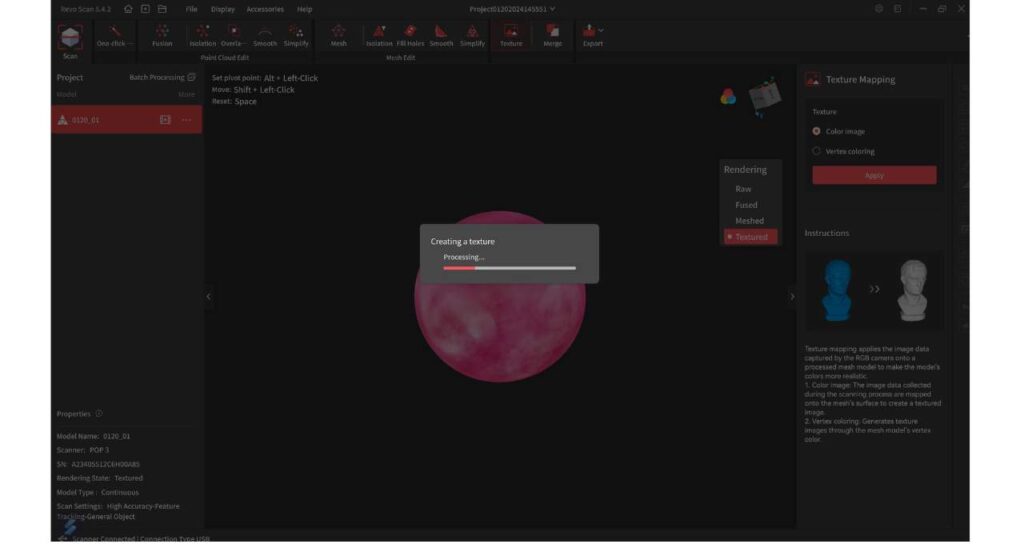Open the three-dots menu for 0120_01

pyautogui.click(x=187, y=120)
